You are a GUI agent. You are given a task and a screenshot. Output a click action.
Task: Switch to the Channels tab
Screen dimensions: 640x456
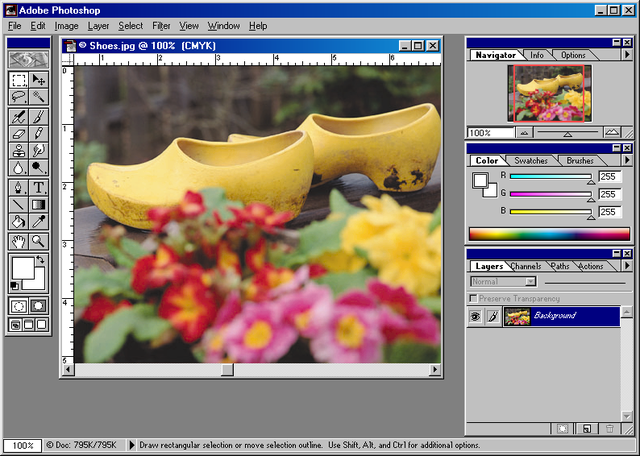click(526, 266)
